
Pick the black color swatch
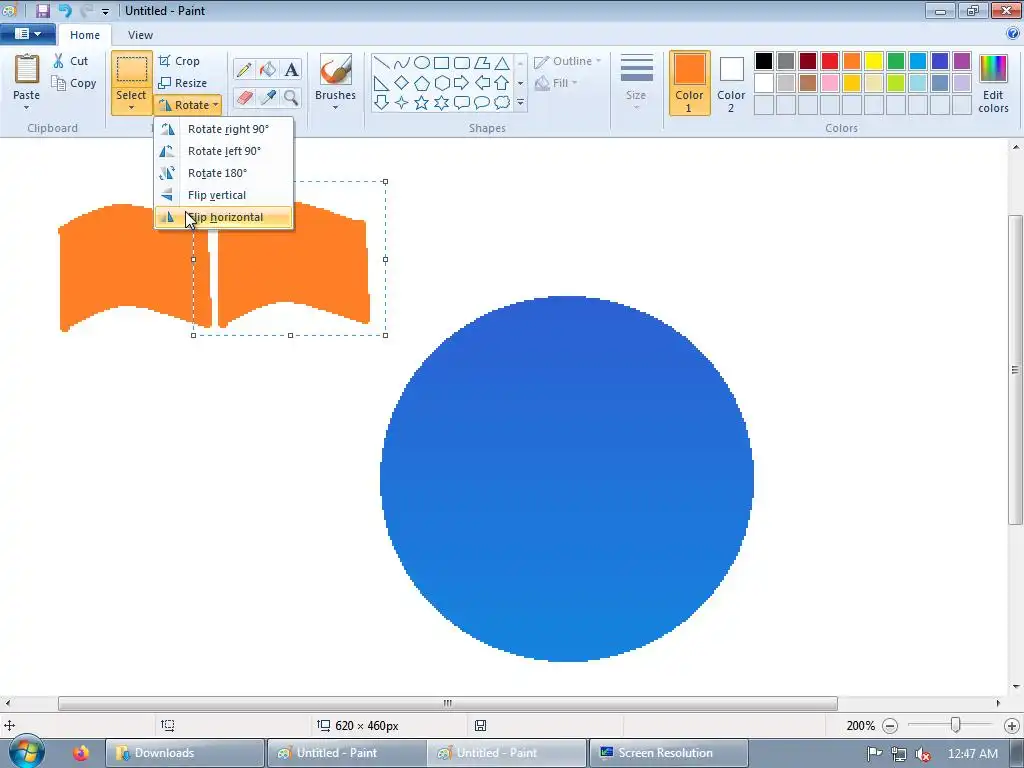[x=764, y=61]
